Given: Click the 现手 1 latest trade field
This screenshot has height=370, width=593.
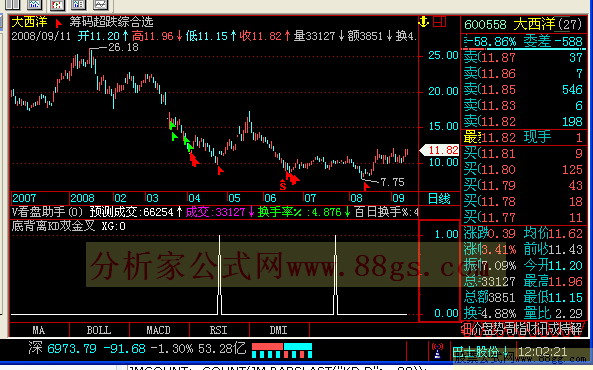Looking at the screenshot, I should coord(553,137).
